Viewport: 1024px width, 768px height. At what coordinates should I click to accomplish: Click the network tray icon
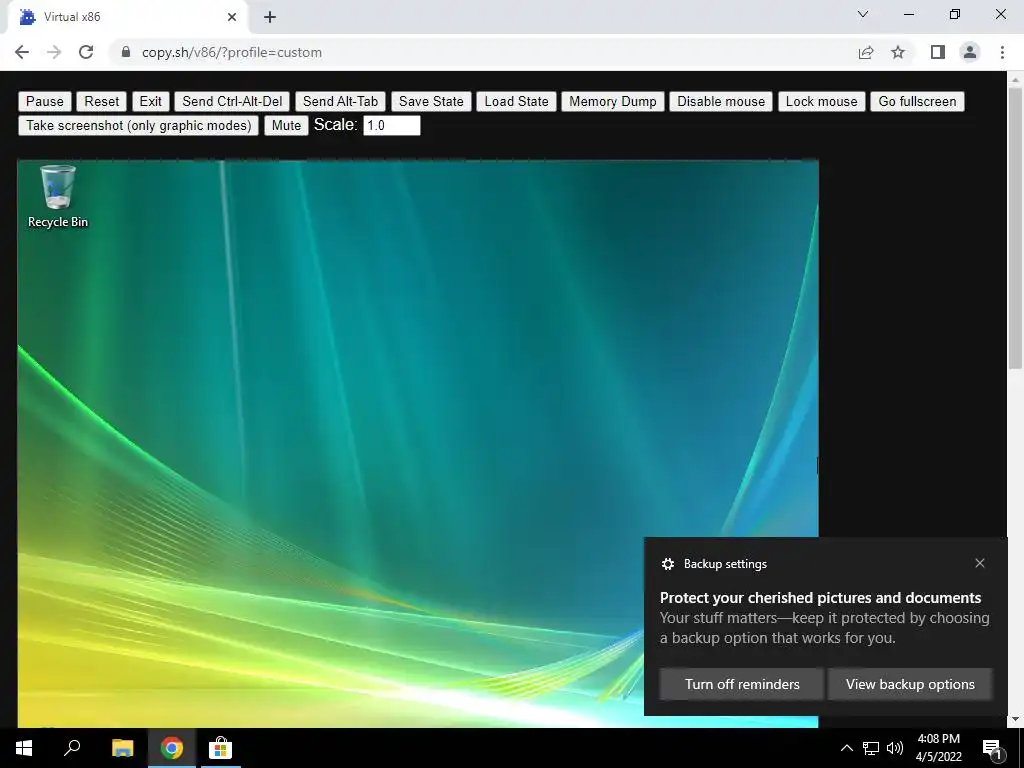point(871,748)
